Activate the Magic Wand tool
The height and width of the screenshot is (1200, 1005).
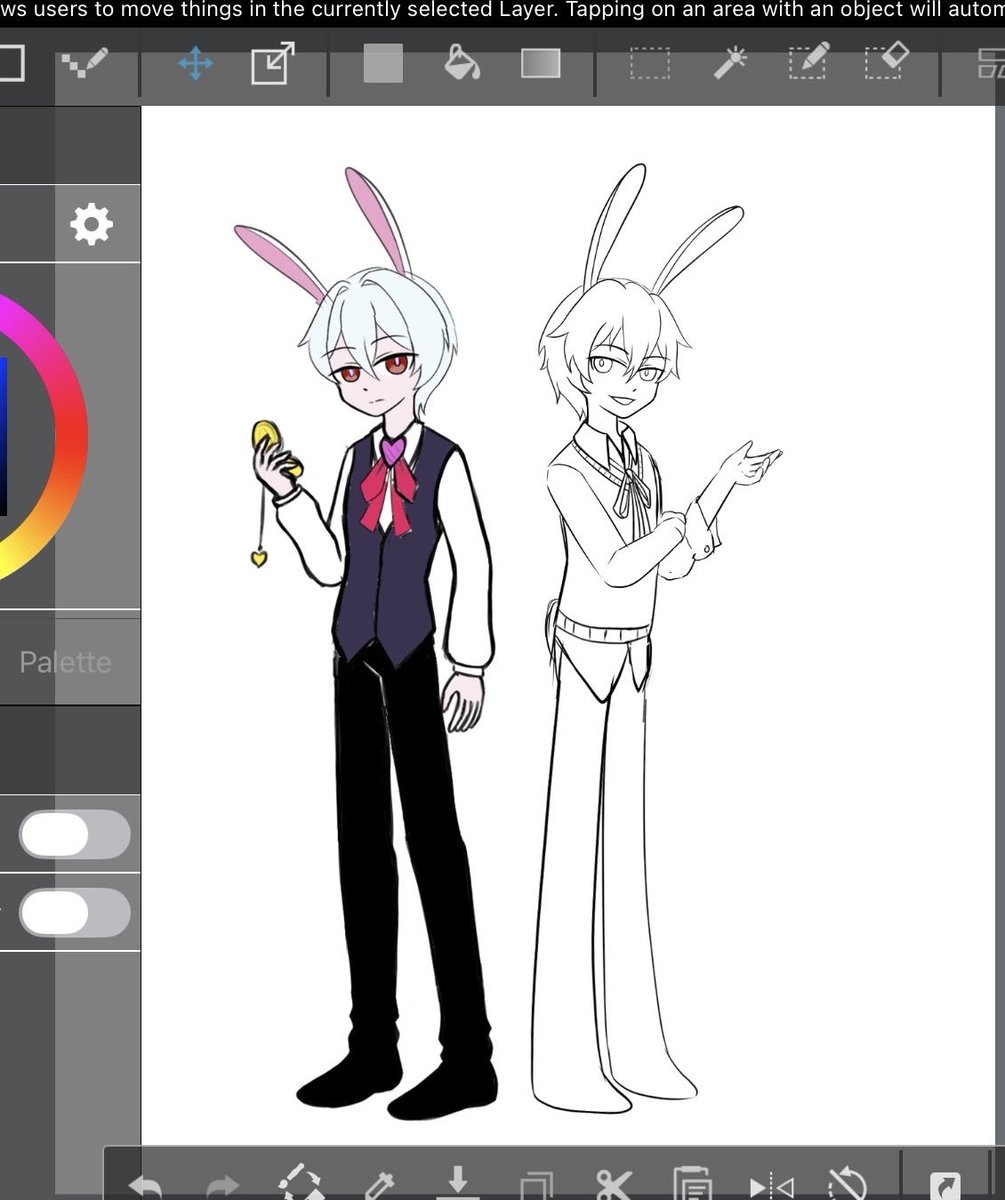click(x=729, y=63)
